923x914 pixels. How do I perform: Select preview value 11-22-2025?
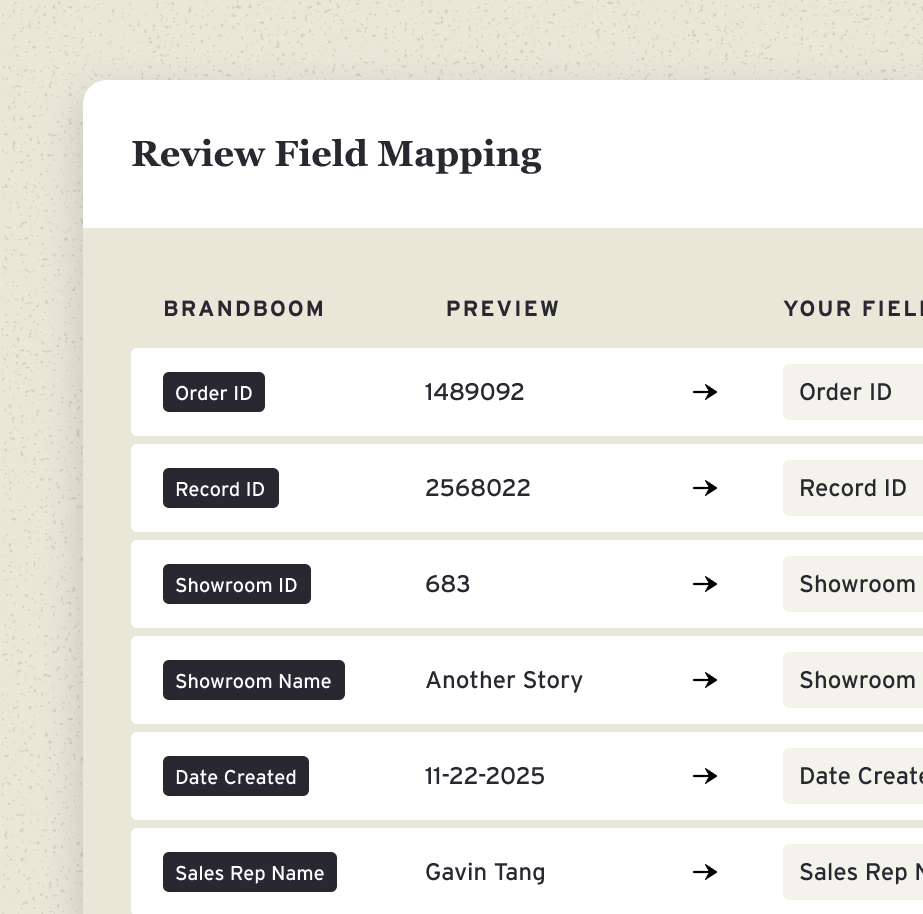[485, 776]
